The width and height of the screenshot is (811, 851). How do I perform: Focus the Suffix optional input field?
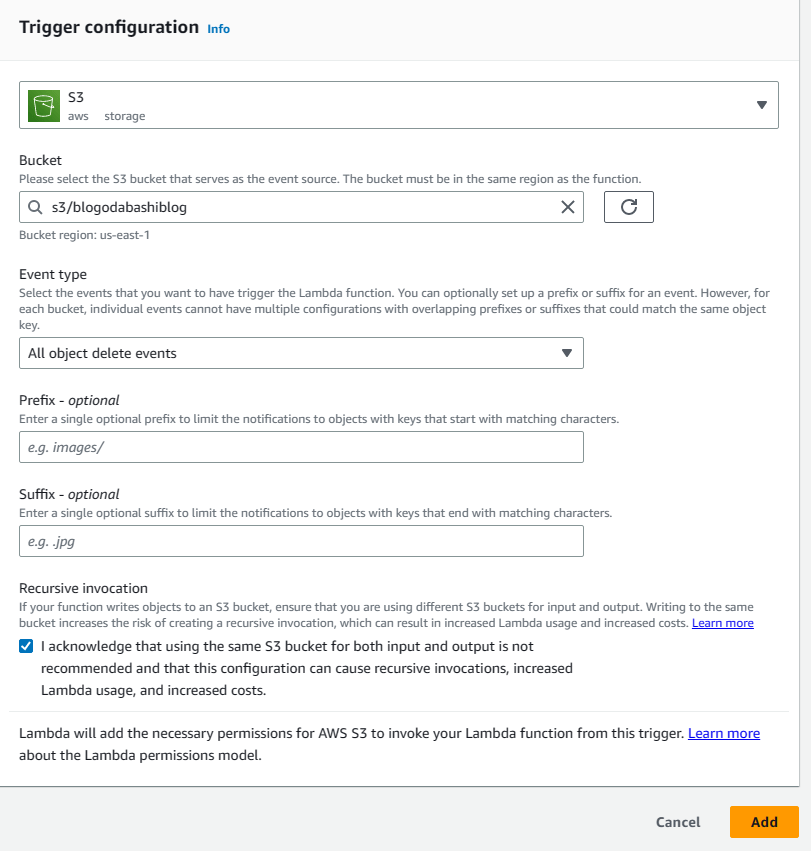(300, 541)
